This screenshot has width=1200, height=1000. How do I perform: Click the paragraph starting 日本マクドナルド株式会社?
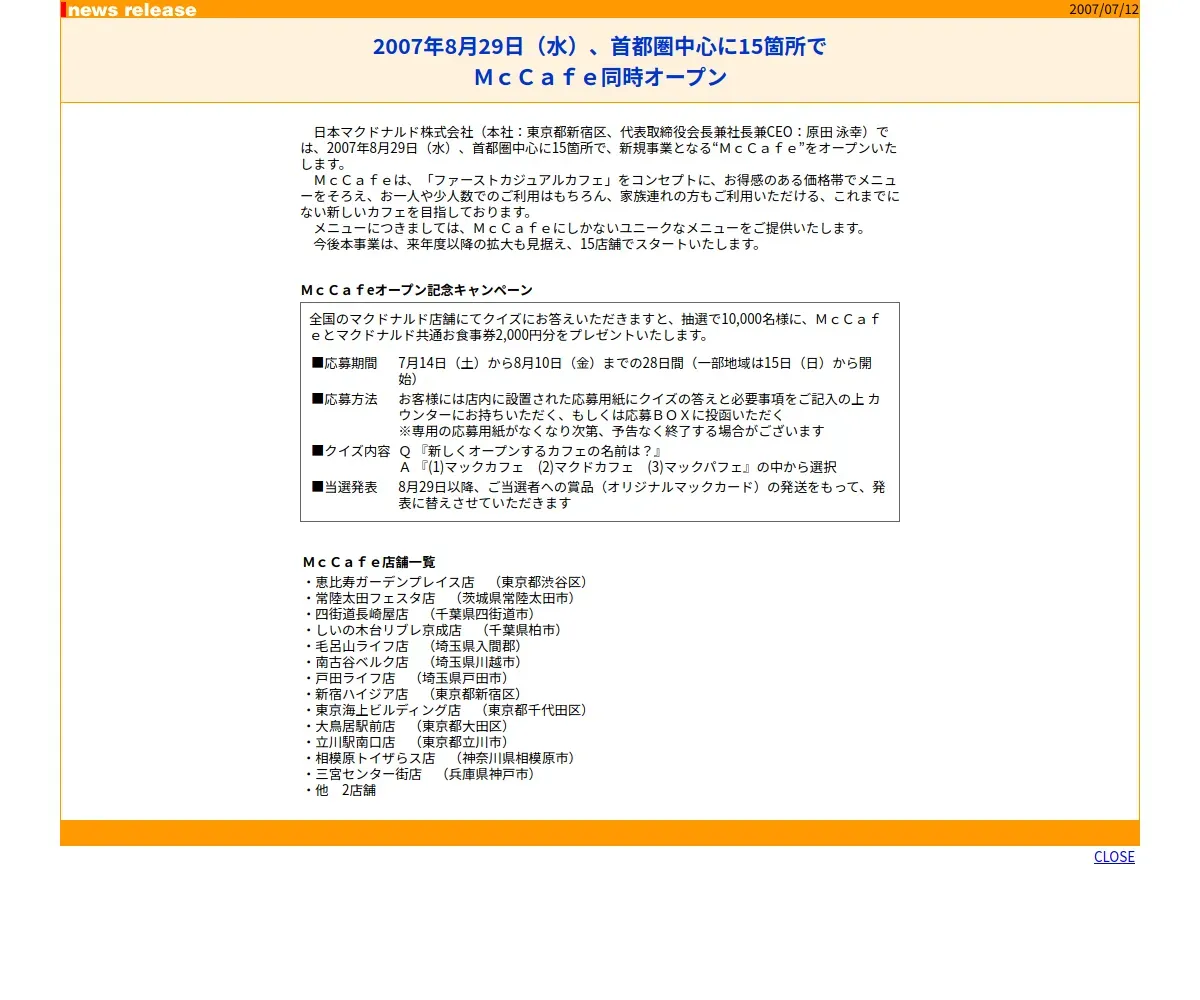[600, 148]
